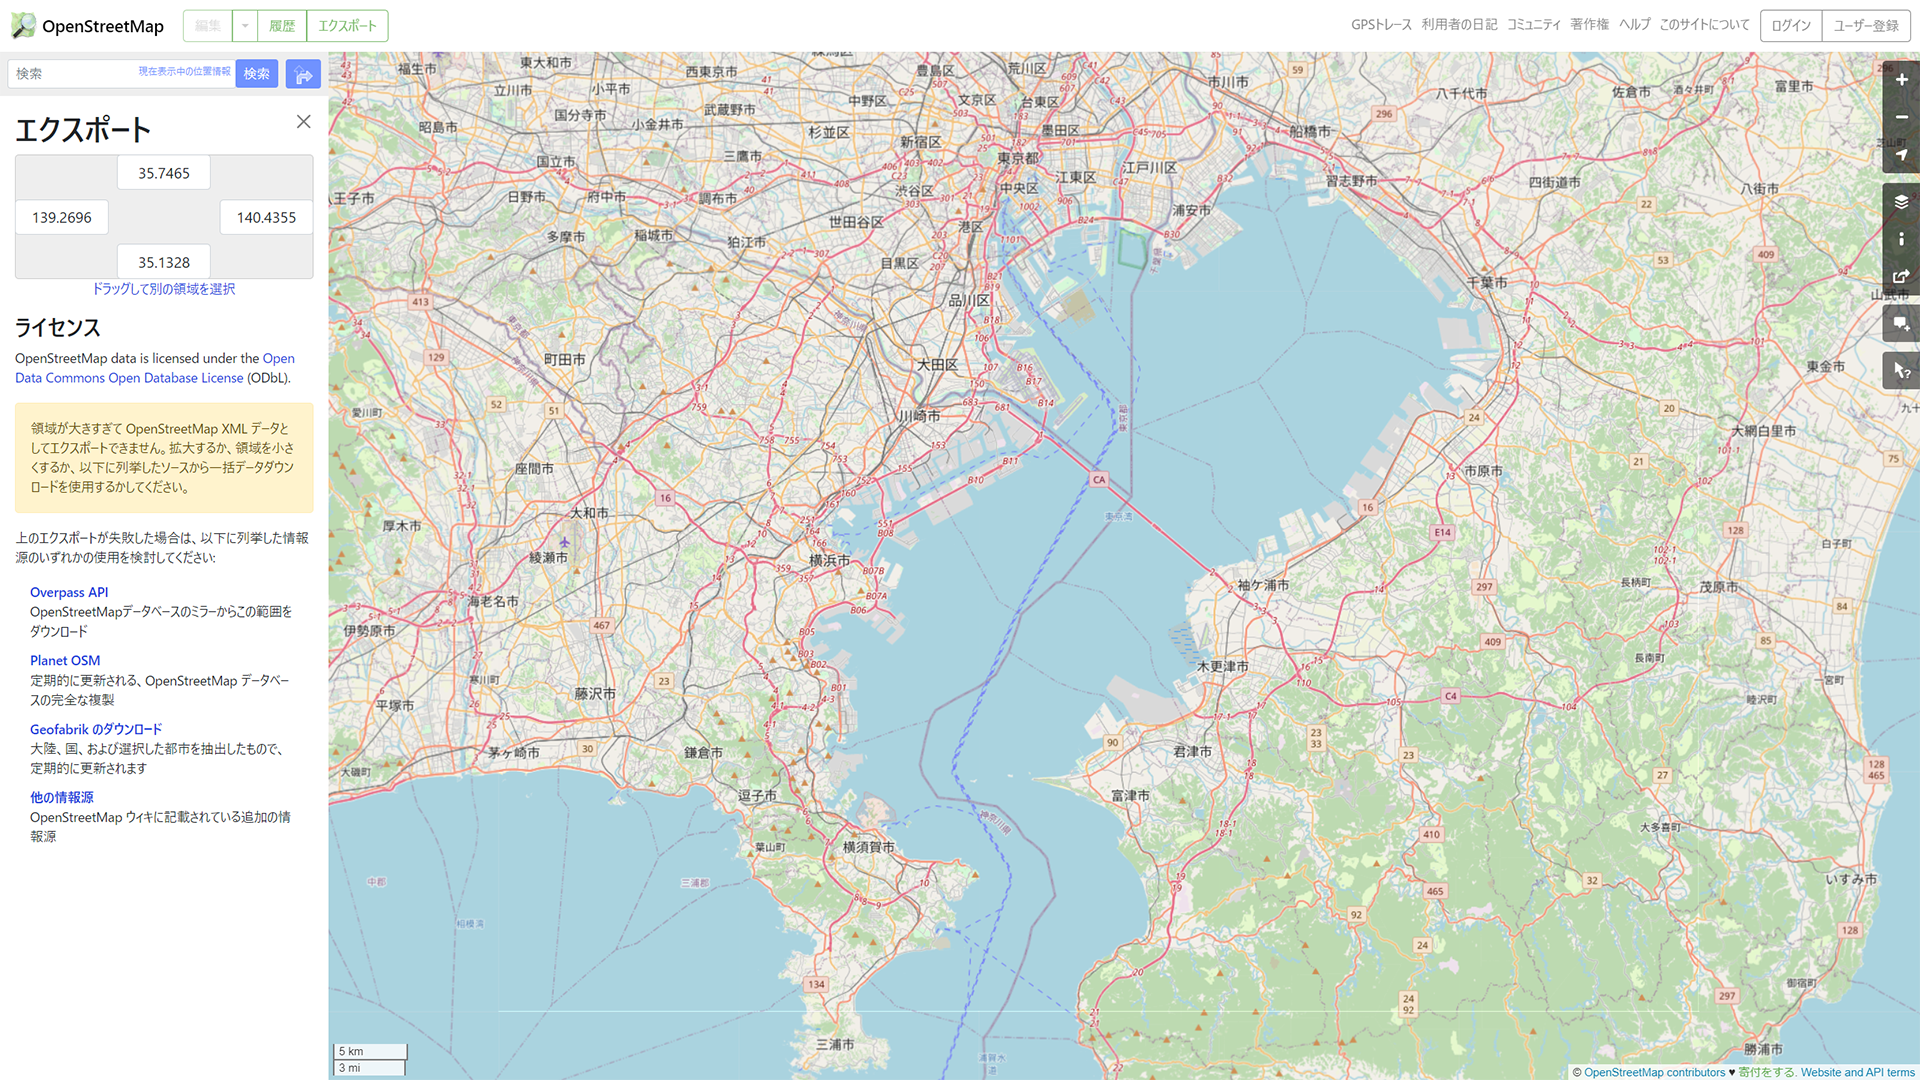Edit the north latitude 35.7465 field
The height and width of the screenshot is (1080, 1920).
click(164, 173)
